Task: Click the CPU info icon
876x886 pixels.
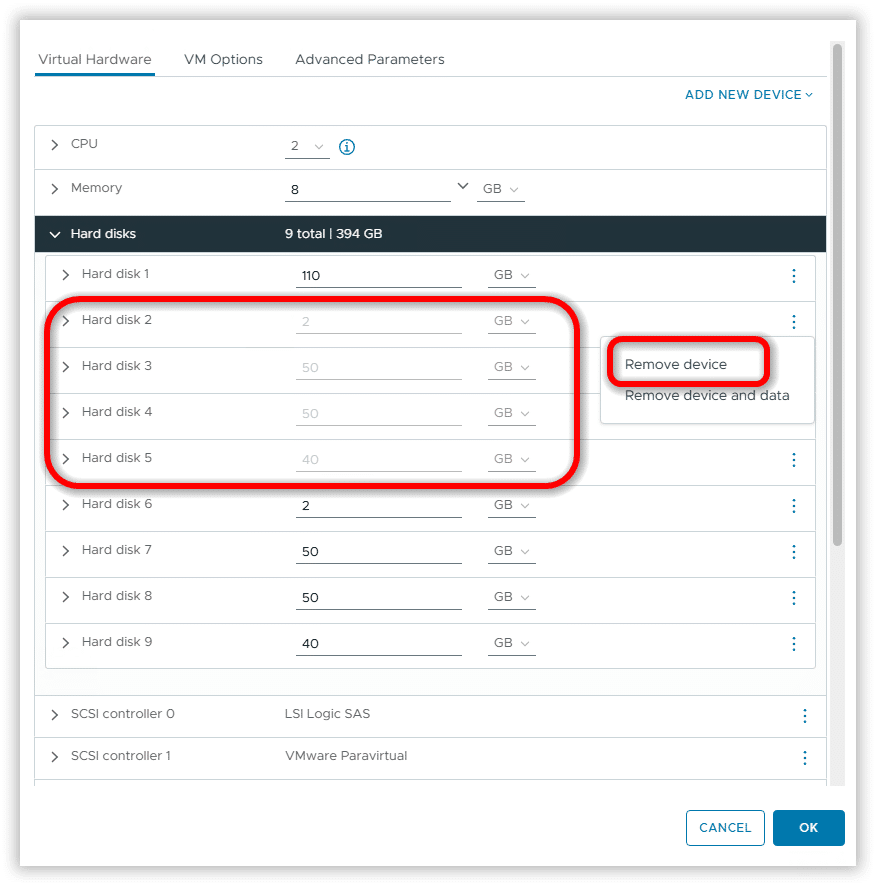Action: click(x=347, y=147)
